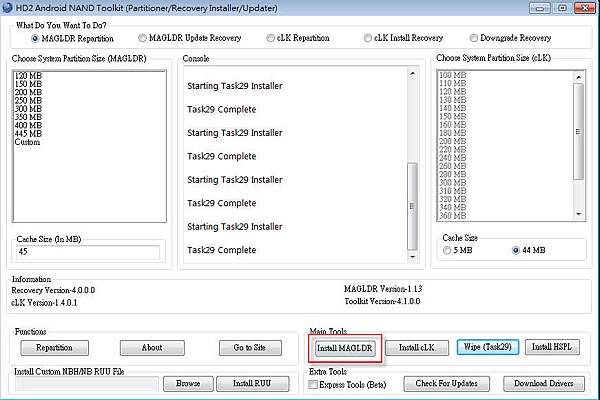Maximize the HD2 Toolkit window
The image size is (600, 400).
tap(562, 8)
